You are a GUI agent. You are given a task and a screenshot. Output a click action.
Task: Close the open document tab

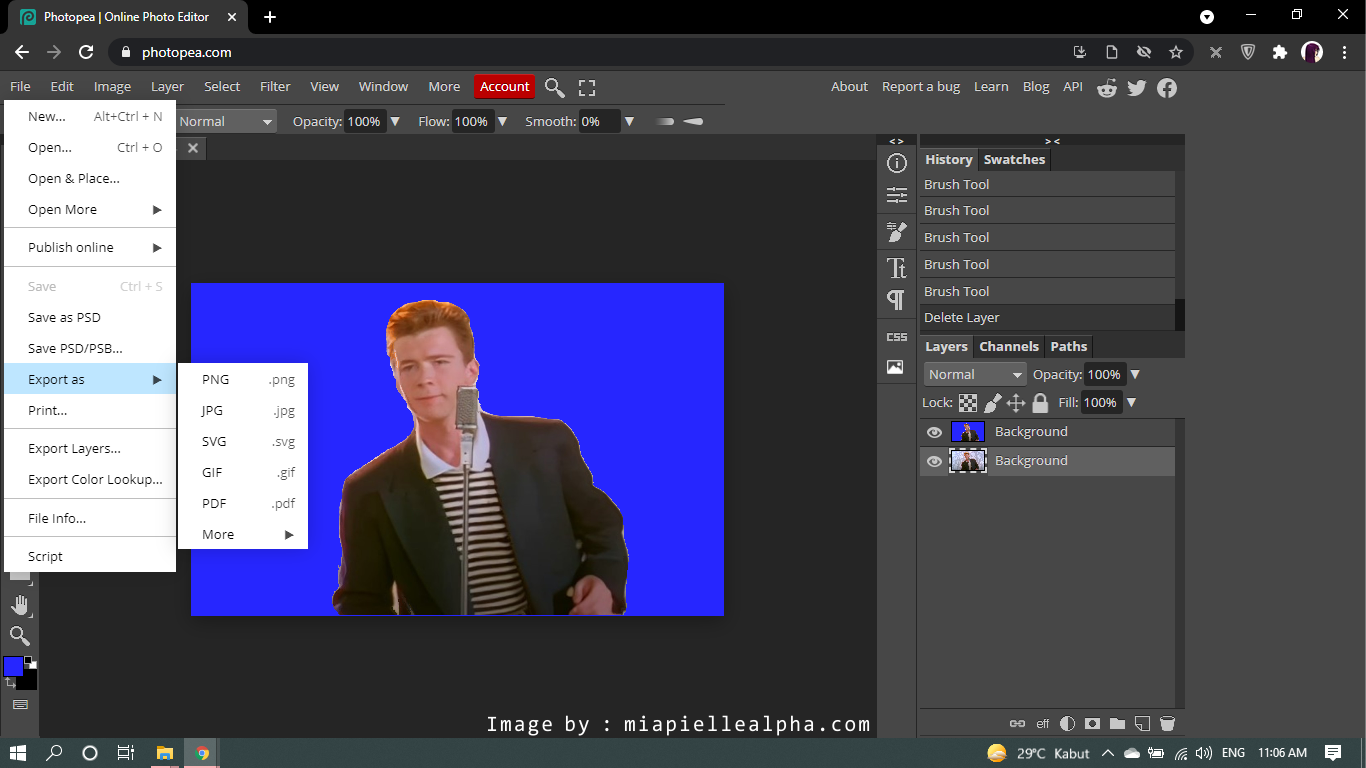click(x=193, y=148)
